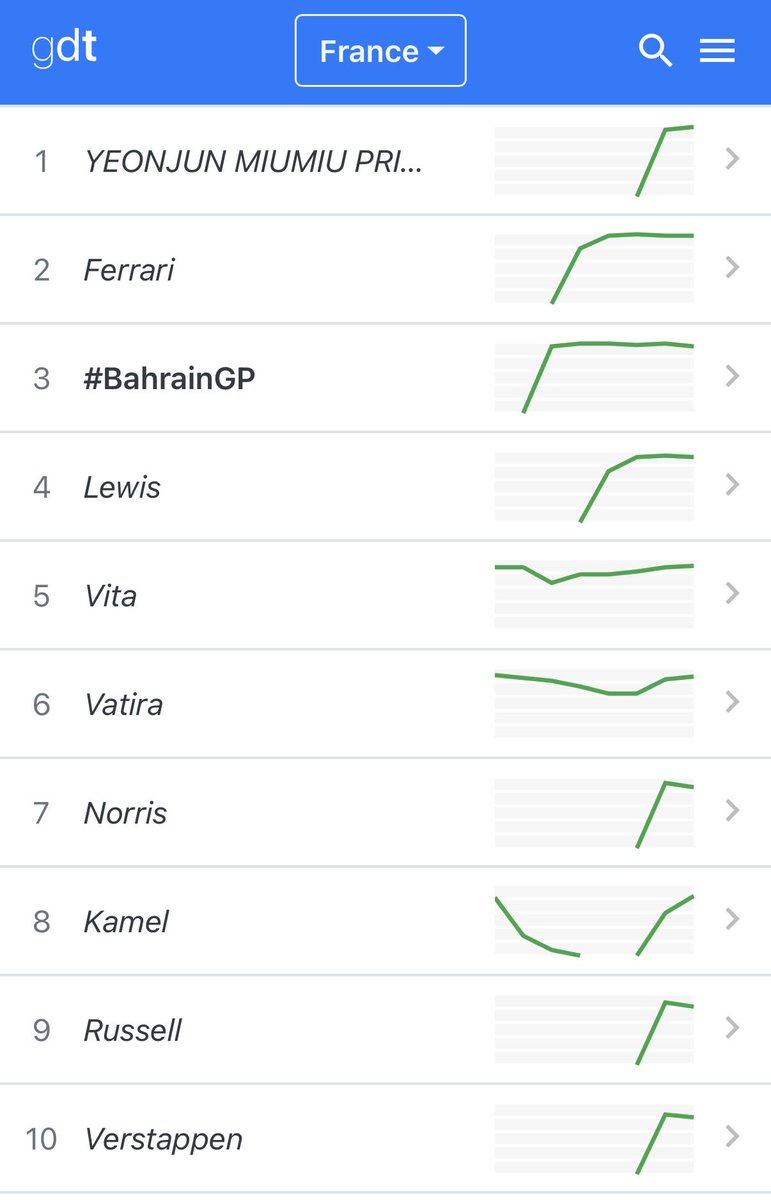771x1200 pixels.
Task: Open chevron arrow for Lewis trend
Action: [x=732, y=485]
